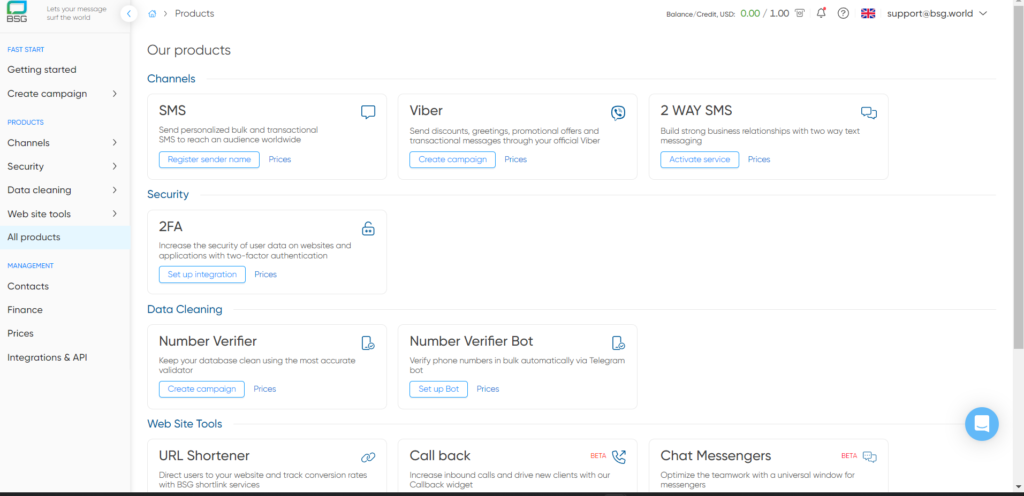The image size is (1024, 496).
Task: Click the Chat Messengers bubbles icon
Action: [x=870, y=456]
